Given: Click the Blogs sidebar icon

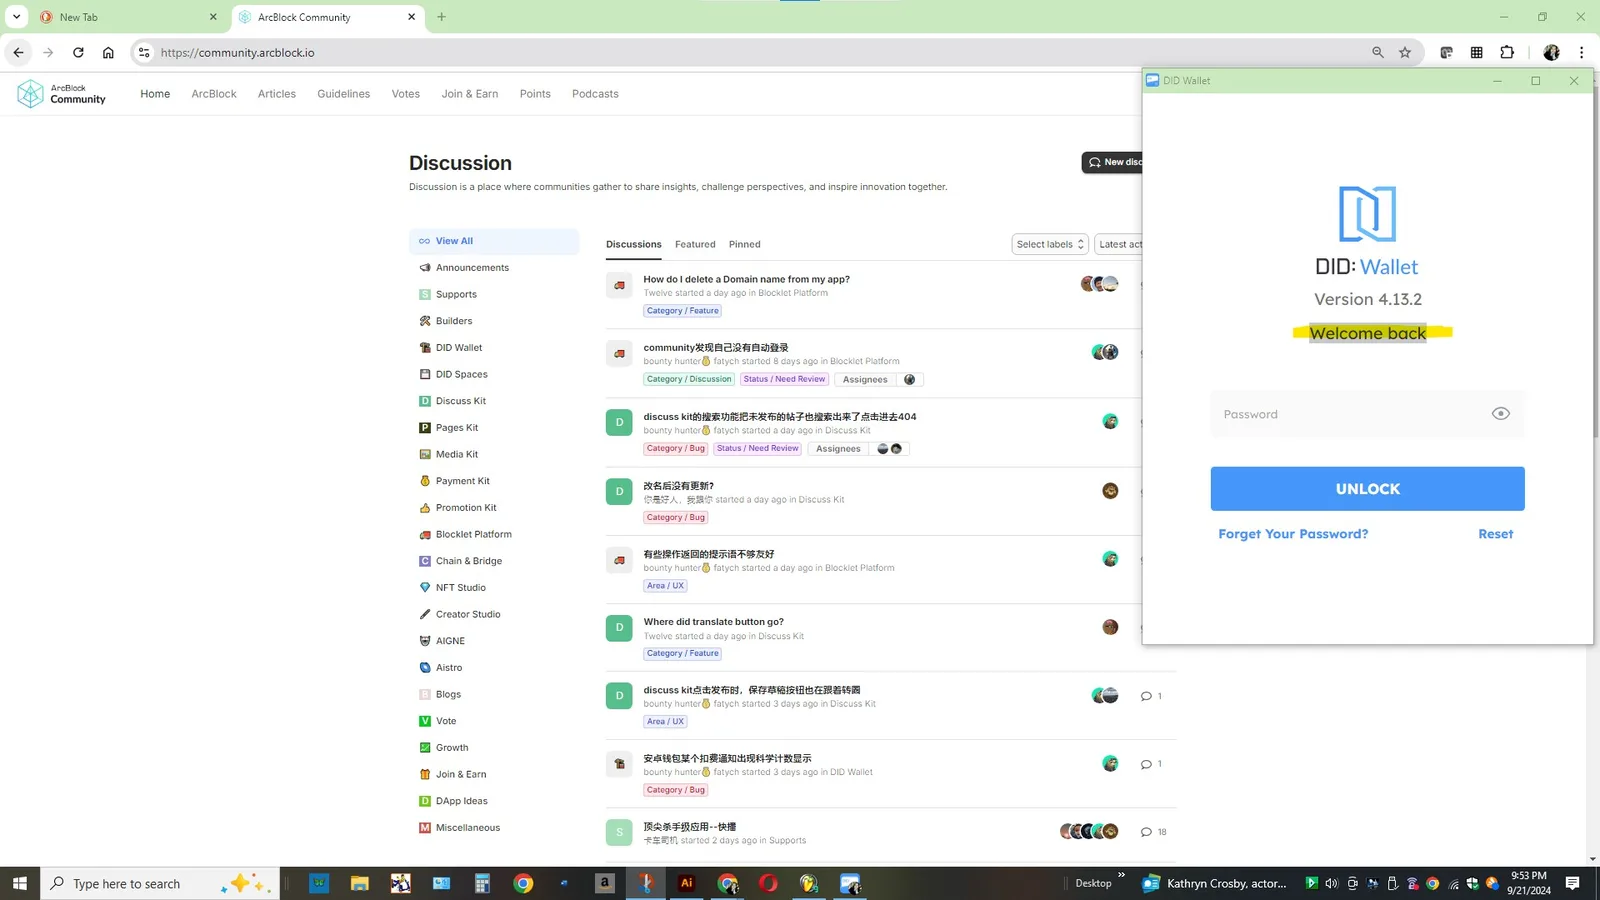Looking at the screenshot, I should pyautogui.click(x=425, y=695).
